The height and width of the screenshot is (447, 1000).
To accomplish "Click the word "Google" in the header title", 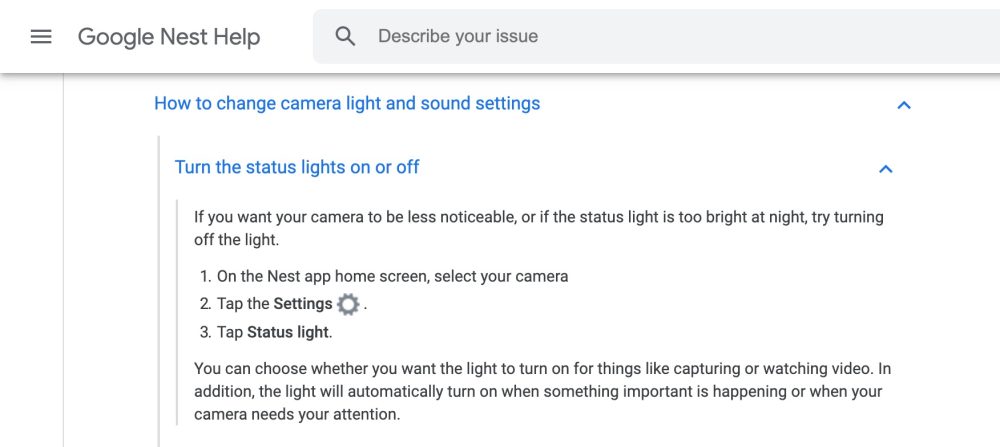I will pos(115,37).
